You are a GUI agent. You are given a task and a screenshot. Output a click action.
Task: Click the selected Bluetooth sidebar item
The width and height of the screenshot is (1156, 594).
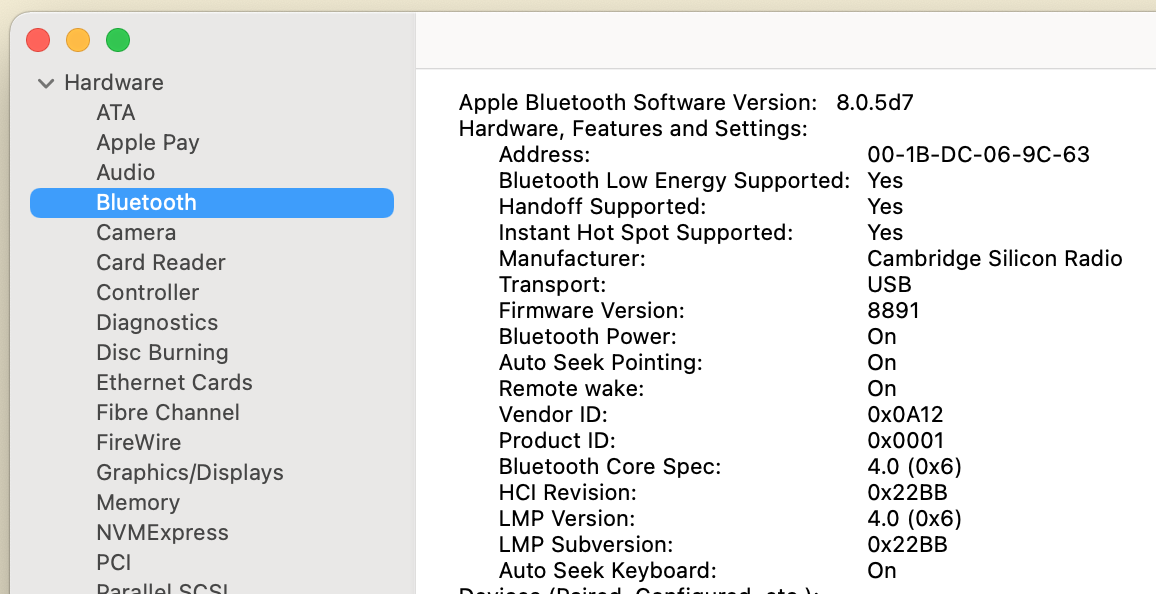click(x=146, y=203)
